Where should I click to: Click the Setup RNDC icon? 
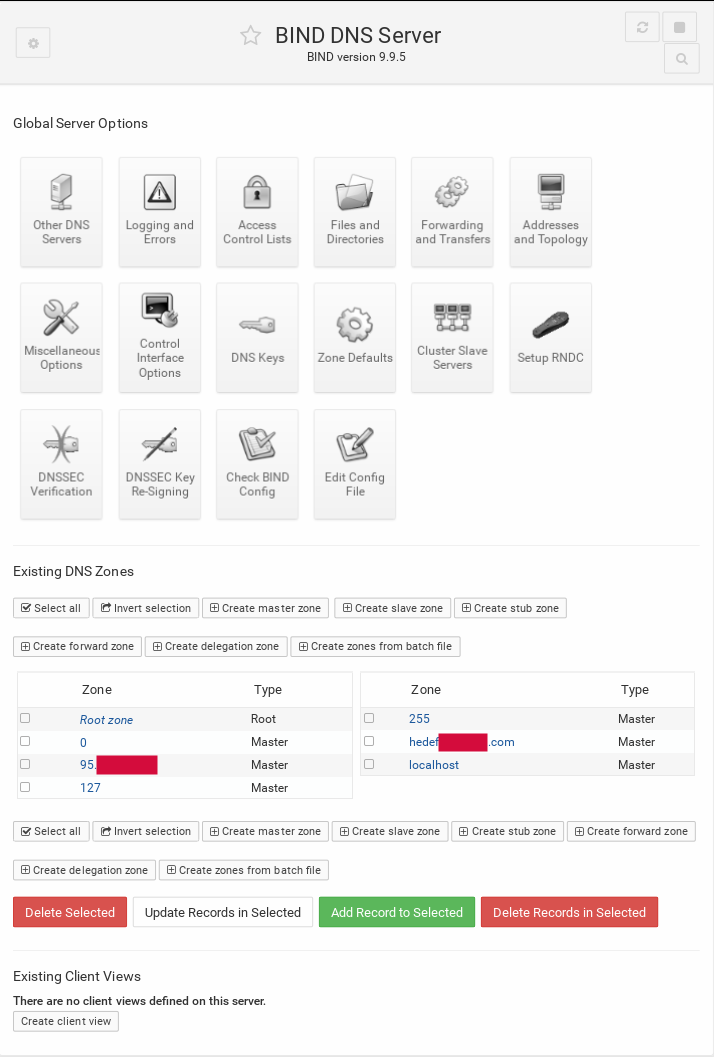point(550,337)
